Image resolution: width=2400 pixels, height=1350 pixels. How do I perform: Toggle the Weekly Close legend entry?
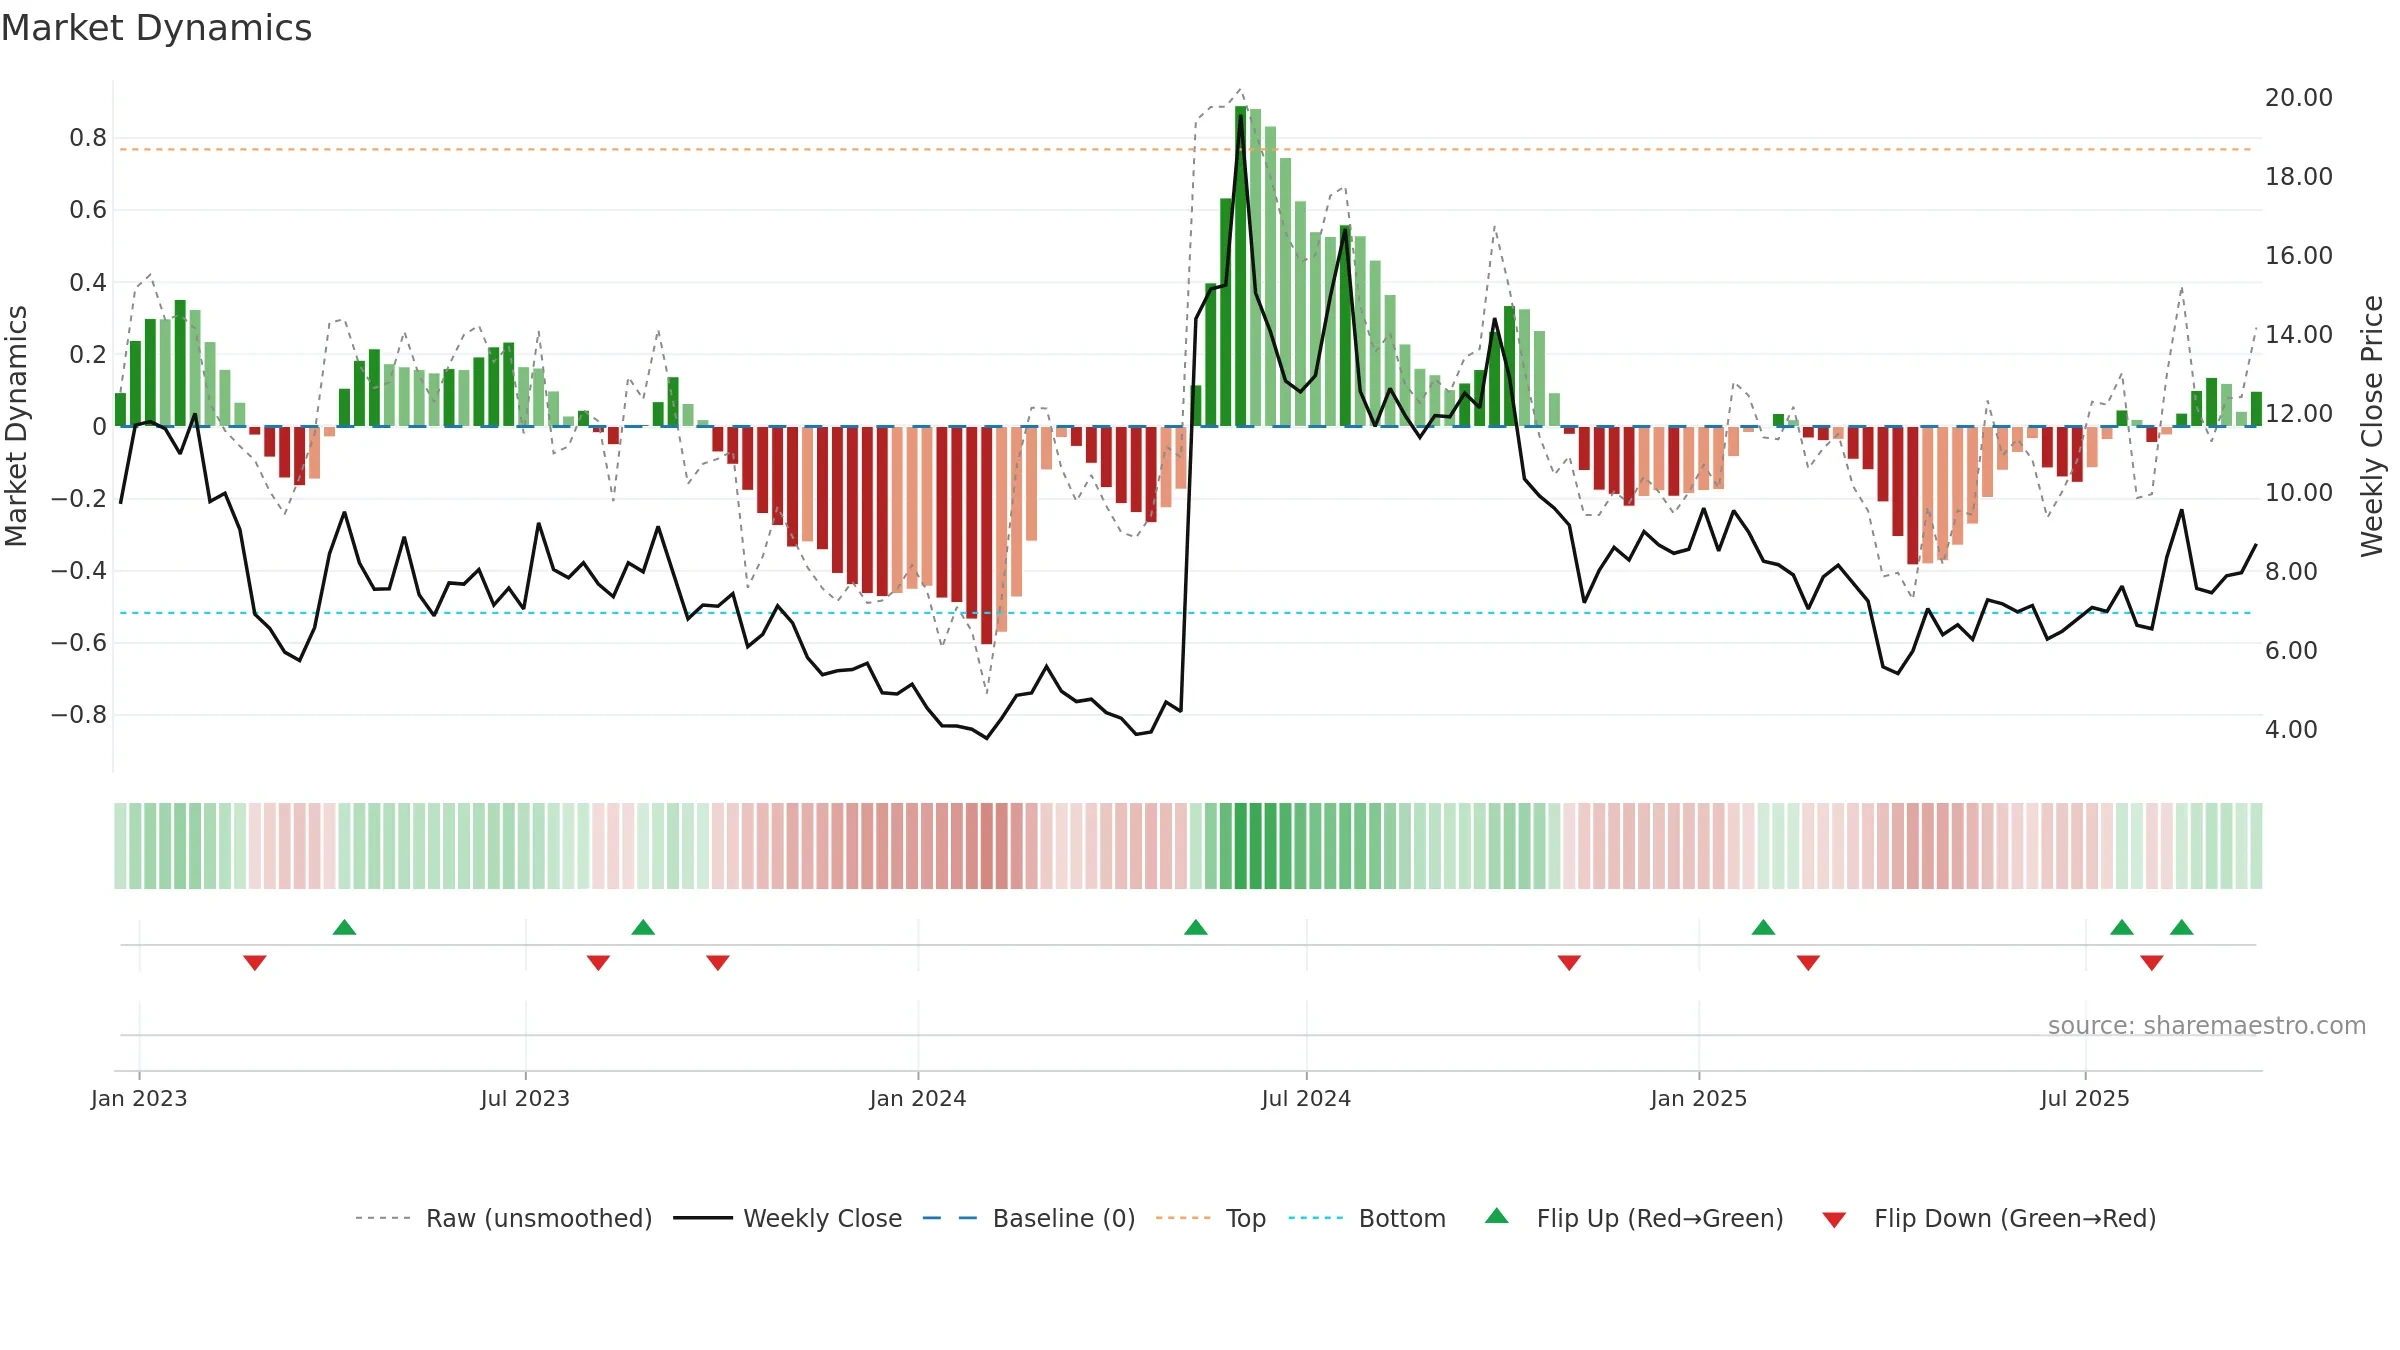(787, 1218)
